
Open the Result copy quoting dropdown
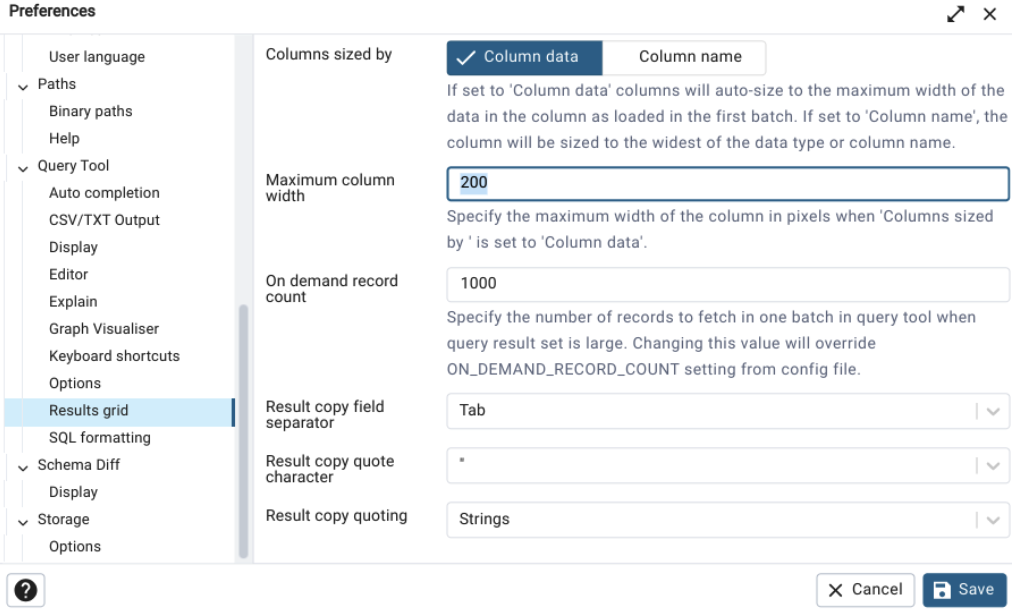tap(993, 520)
